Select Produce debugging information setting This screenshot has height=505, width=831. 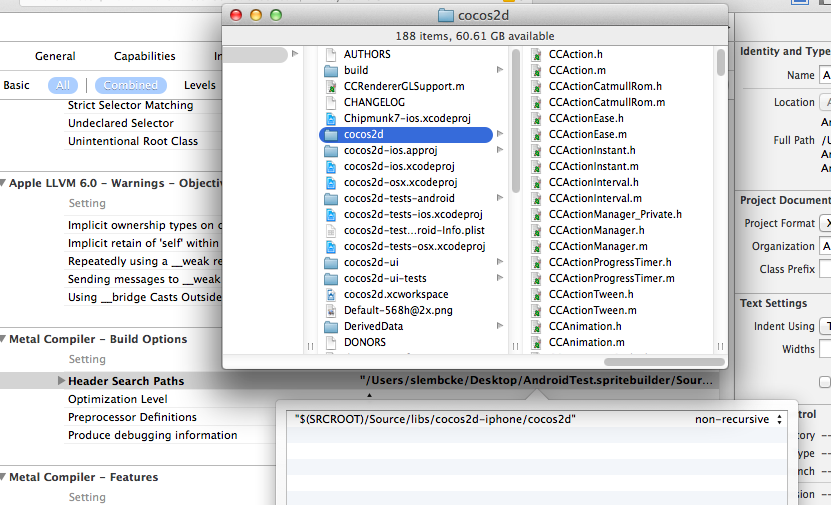click(153, 435)
